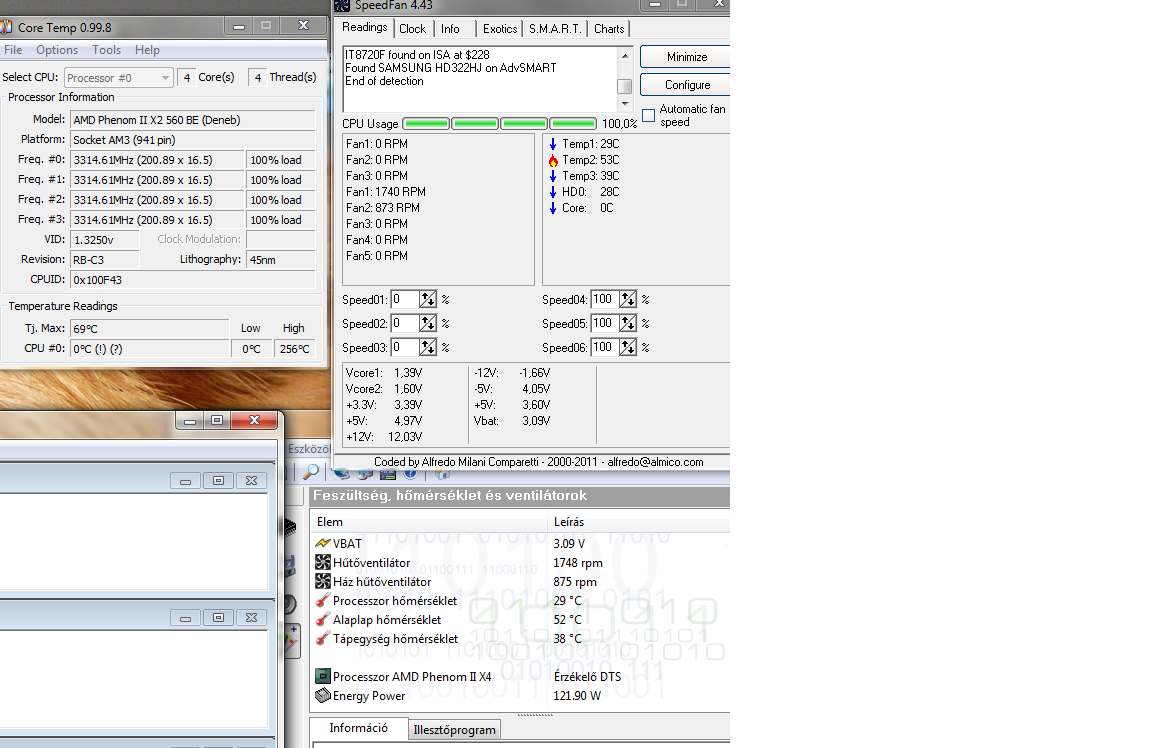Select the Információ tab at the bottom
The height and width of the screenshot is (748, 1152).
coord(359,727)
